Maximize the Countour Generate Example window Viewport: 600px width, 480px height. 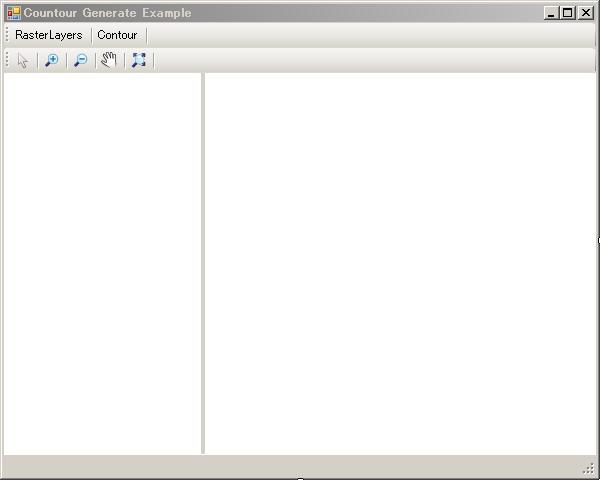[567, 13]
